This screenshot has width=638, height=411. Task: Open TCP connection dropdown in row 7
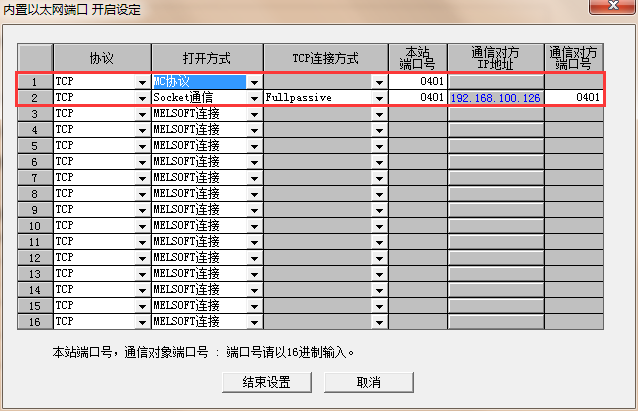pyautogui.click(x=379, y=178)
